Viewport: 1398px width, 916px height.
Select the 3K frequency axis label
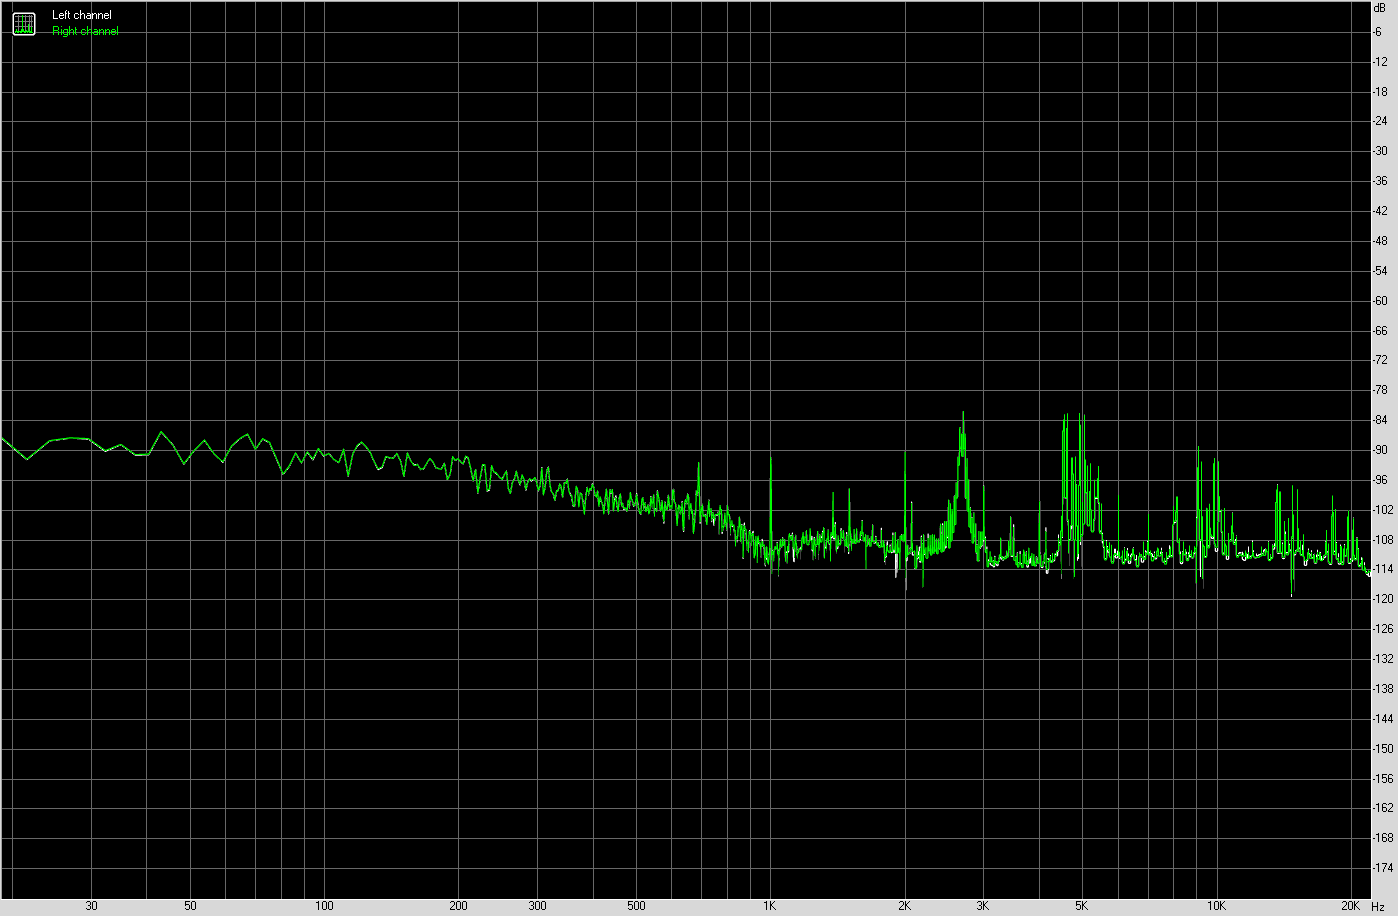tap(983, 906)
